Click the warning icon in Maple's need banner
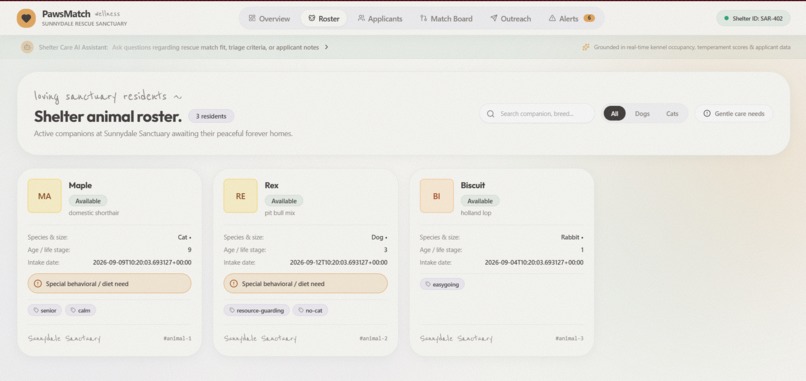Screen dimensions: 806x381 38,283
